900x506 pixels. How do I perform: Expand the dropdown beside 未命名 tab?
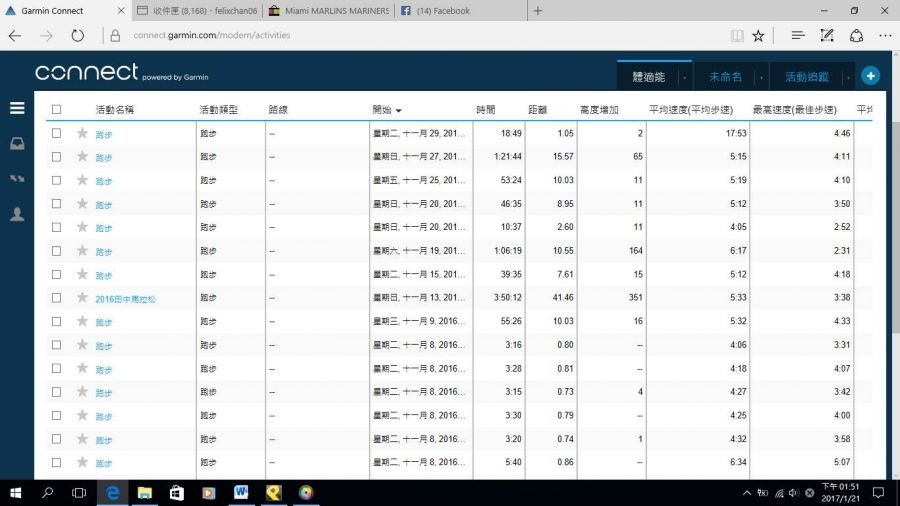pos(761,77)
